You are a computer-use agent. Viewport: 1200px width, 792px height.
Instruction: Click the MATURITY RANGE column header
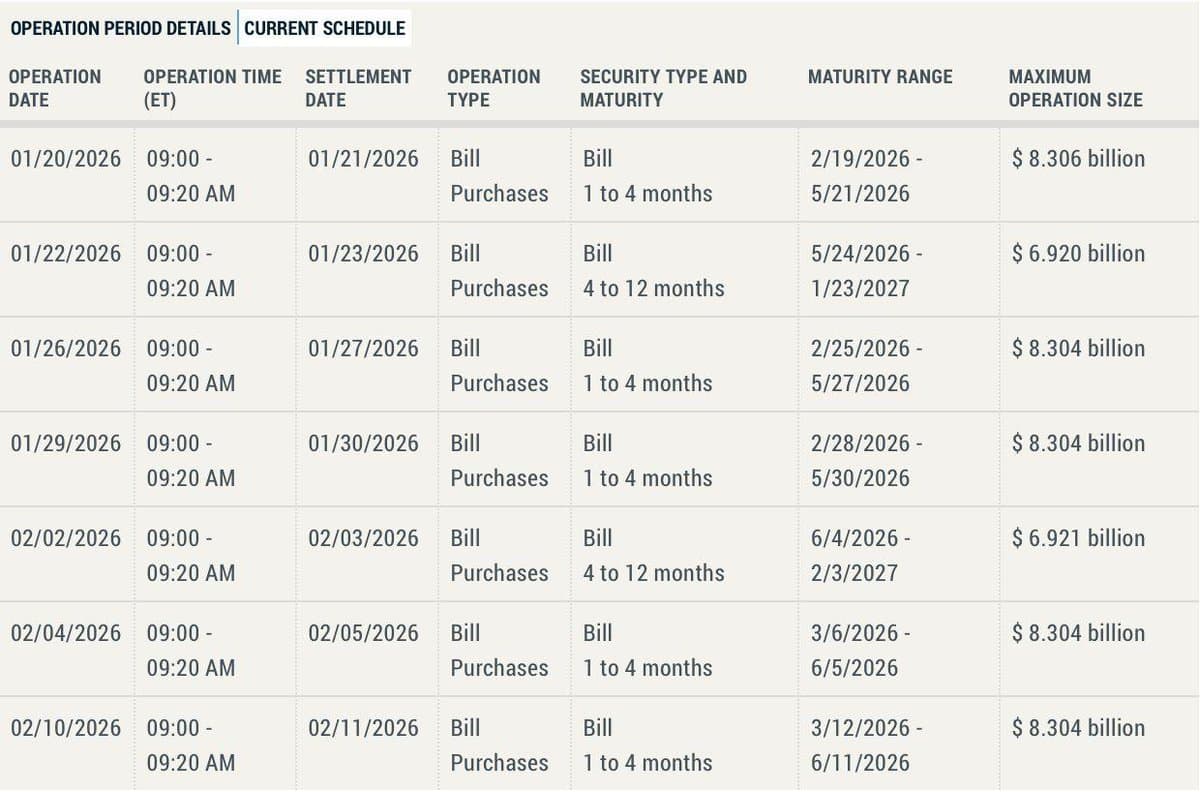coord(880,76)
